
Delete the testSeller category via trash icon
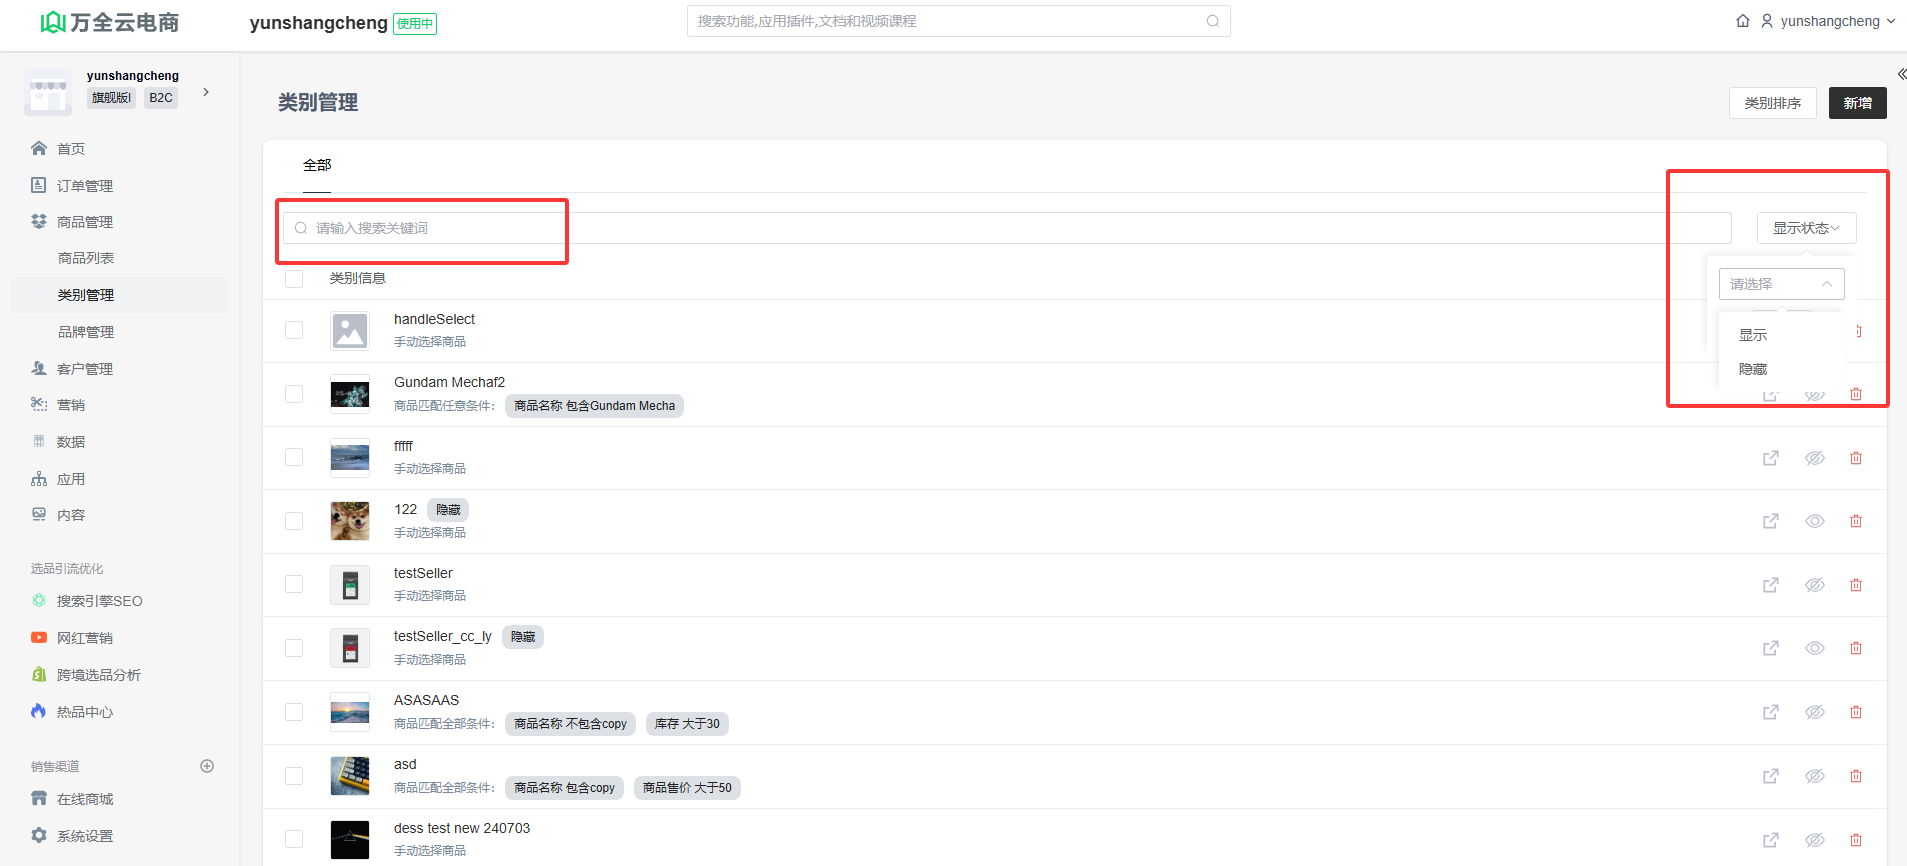click(x=1855, y=585)
